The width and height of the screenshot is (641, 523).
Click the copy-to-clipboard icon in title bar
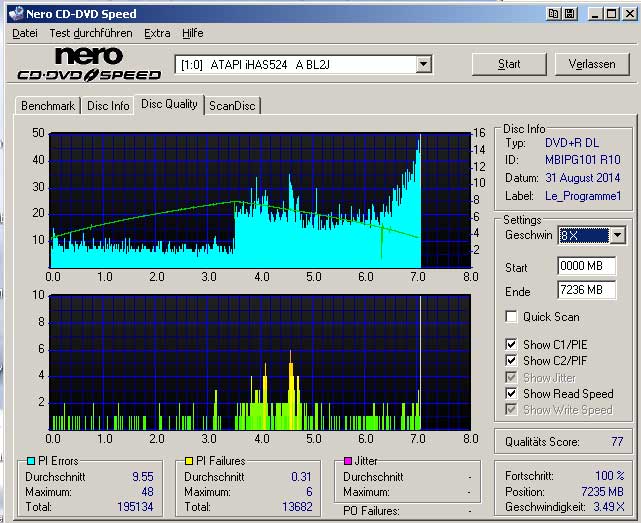point(554,14)
